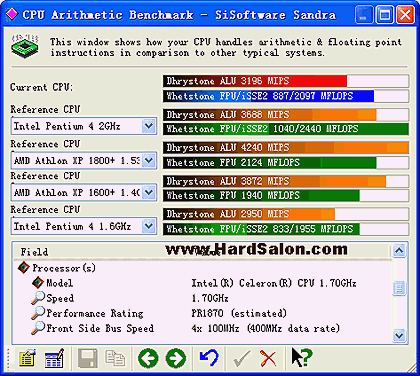Click the options clipboard icon in the bottom toolbar
Viewport: 420px width, 376px height.
click(x=28, y=358)
